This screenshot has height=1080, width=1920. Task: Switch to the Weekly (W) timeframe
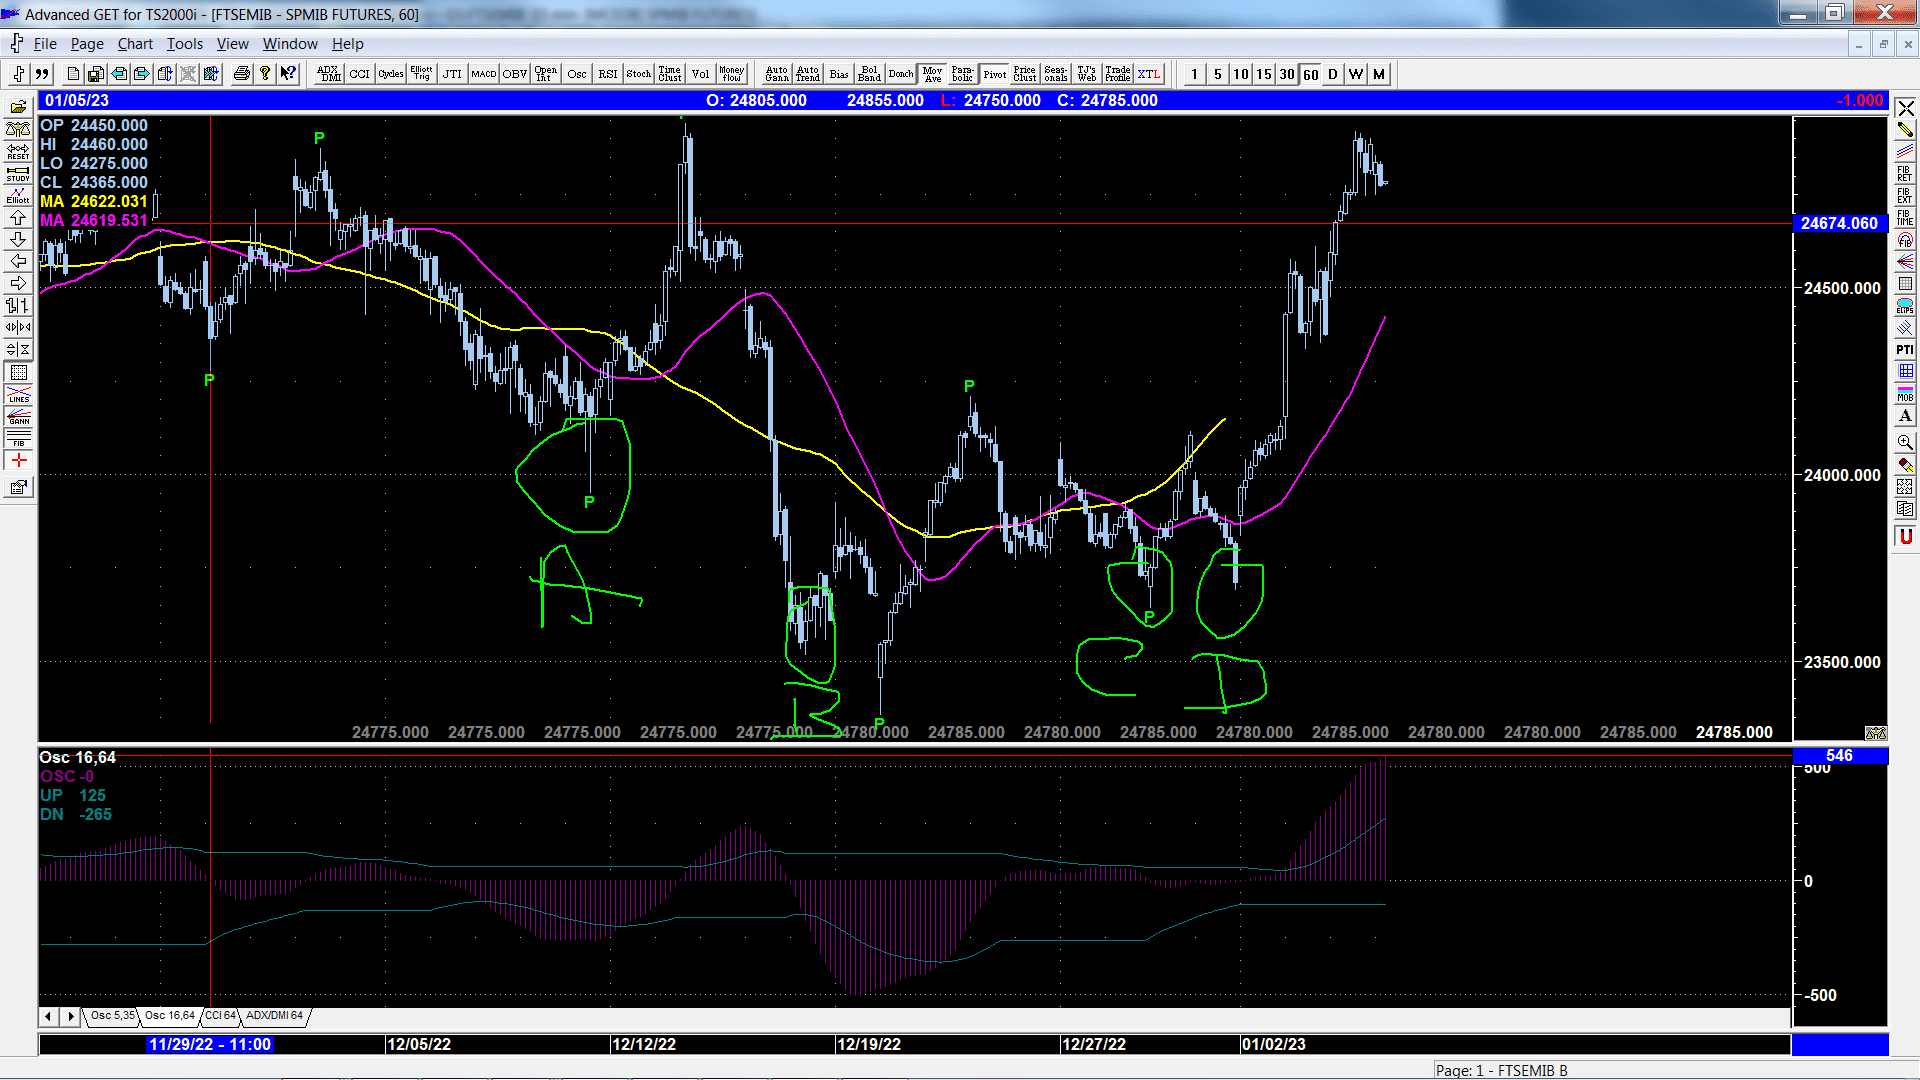pyautogui.click(x=1356, y=74)
